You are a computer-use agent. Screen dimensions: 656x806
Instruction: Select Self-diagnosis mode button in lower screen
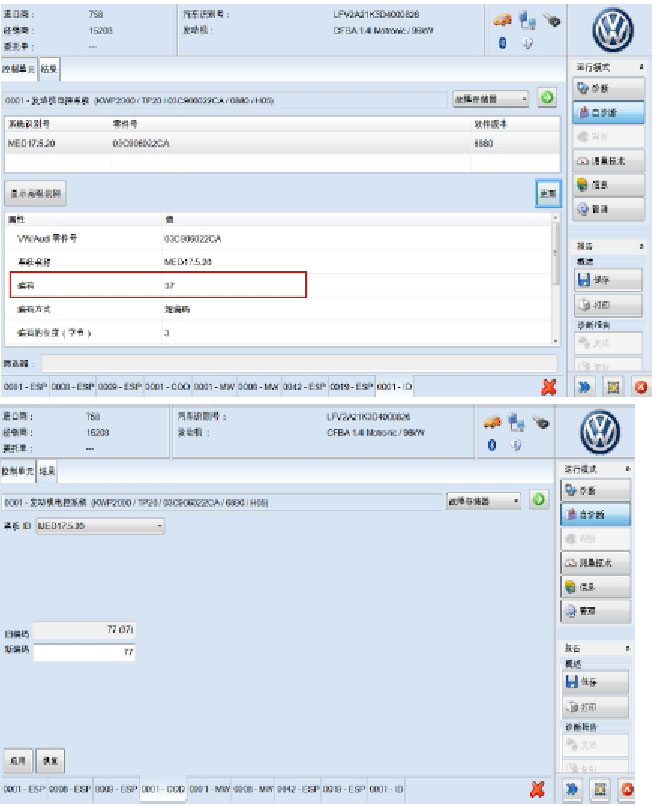pyautogui.click(x=595, y=515)
